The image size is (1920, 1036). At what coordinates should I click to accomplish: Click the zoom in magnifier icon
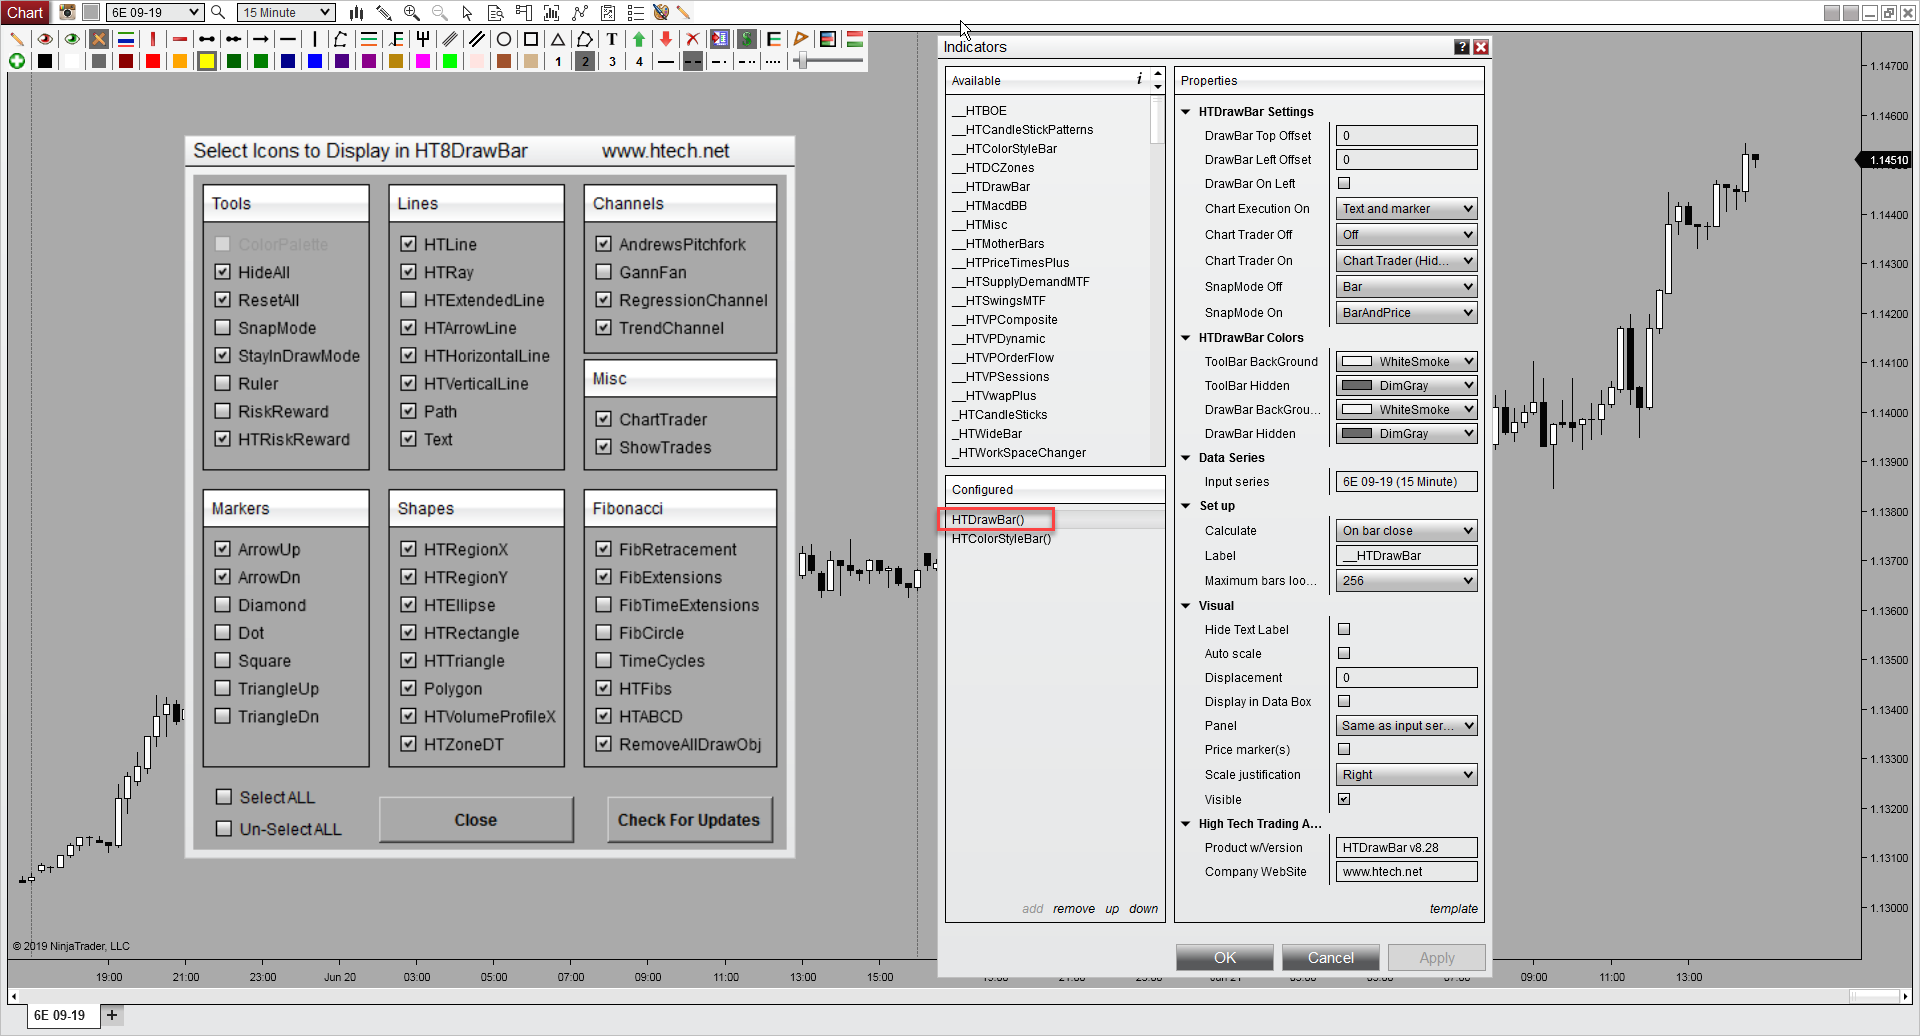coord(411,13)
